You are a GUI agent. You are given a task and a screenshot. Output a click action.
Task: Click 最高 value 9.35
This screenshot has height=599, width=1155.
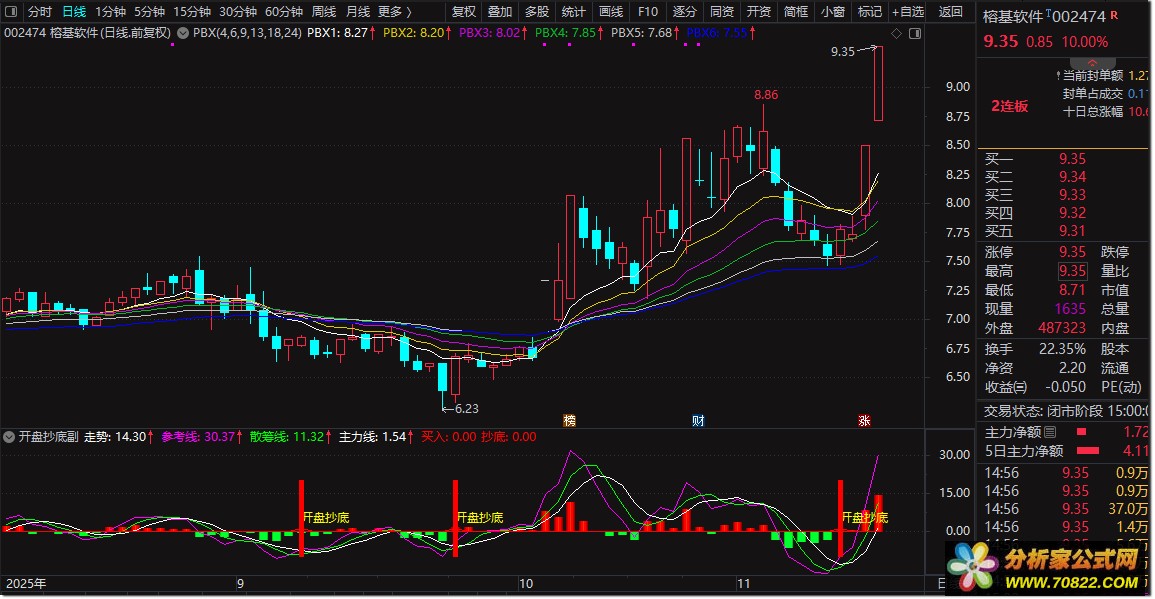point(1072,271)
